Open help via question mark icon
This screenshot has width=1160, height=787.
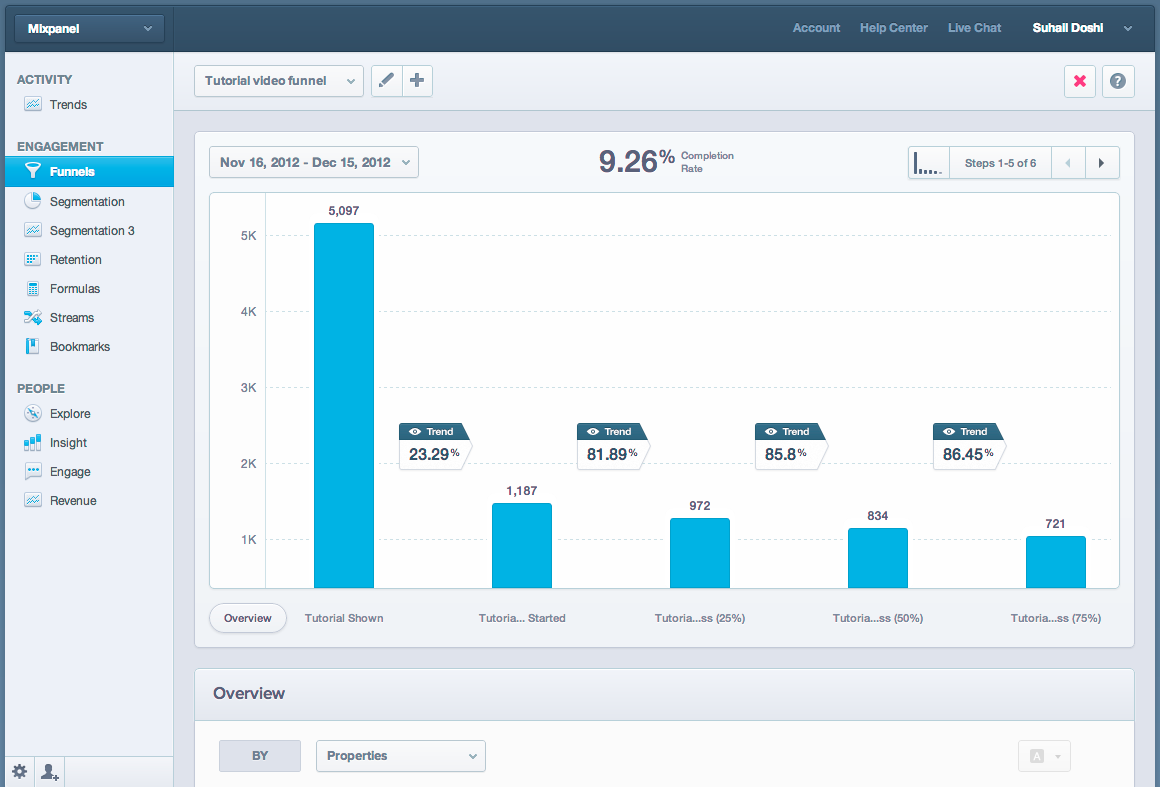(x=1118, y=82)
